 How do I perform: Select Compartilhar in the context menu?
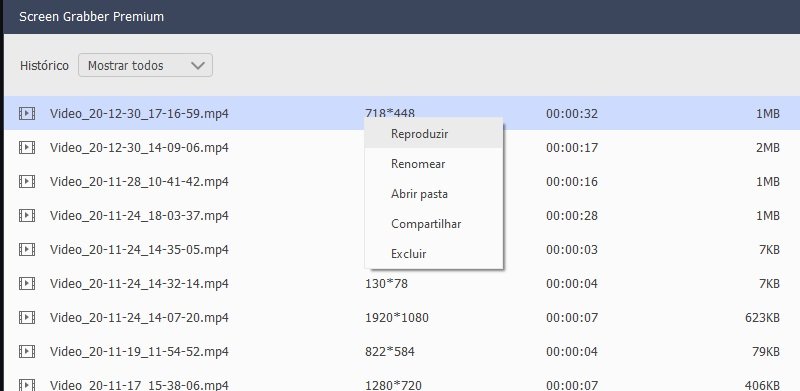point(434,224)
